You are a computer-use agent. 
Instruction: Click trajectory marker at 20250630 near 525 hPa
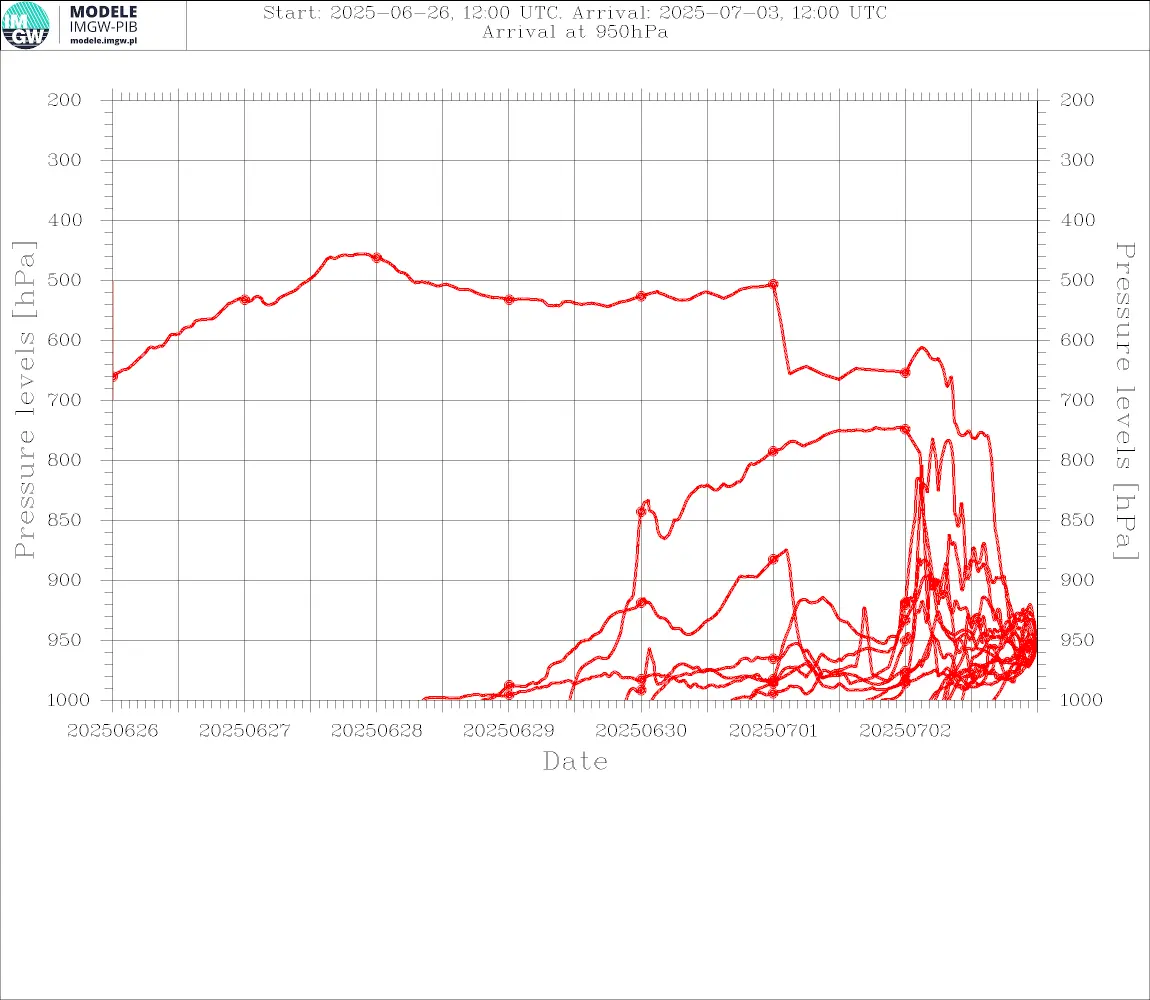click(641, 296)
